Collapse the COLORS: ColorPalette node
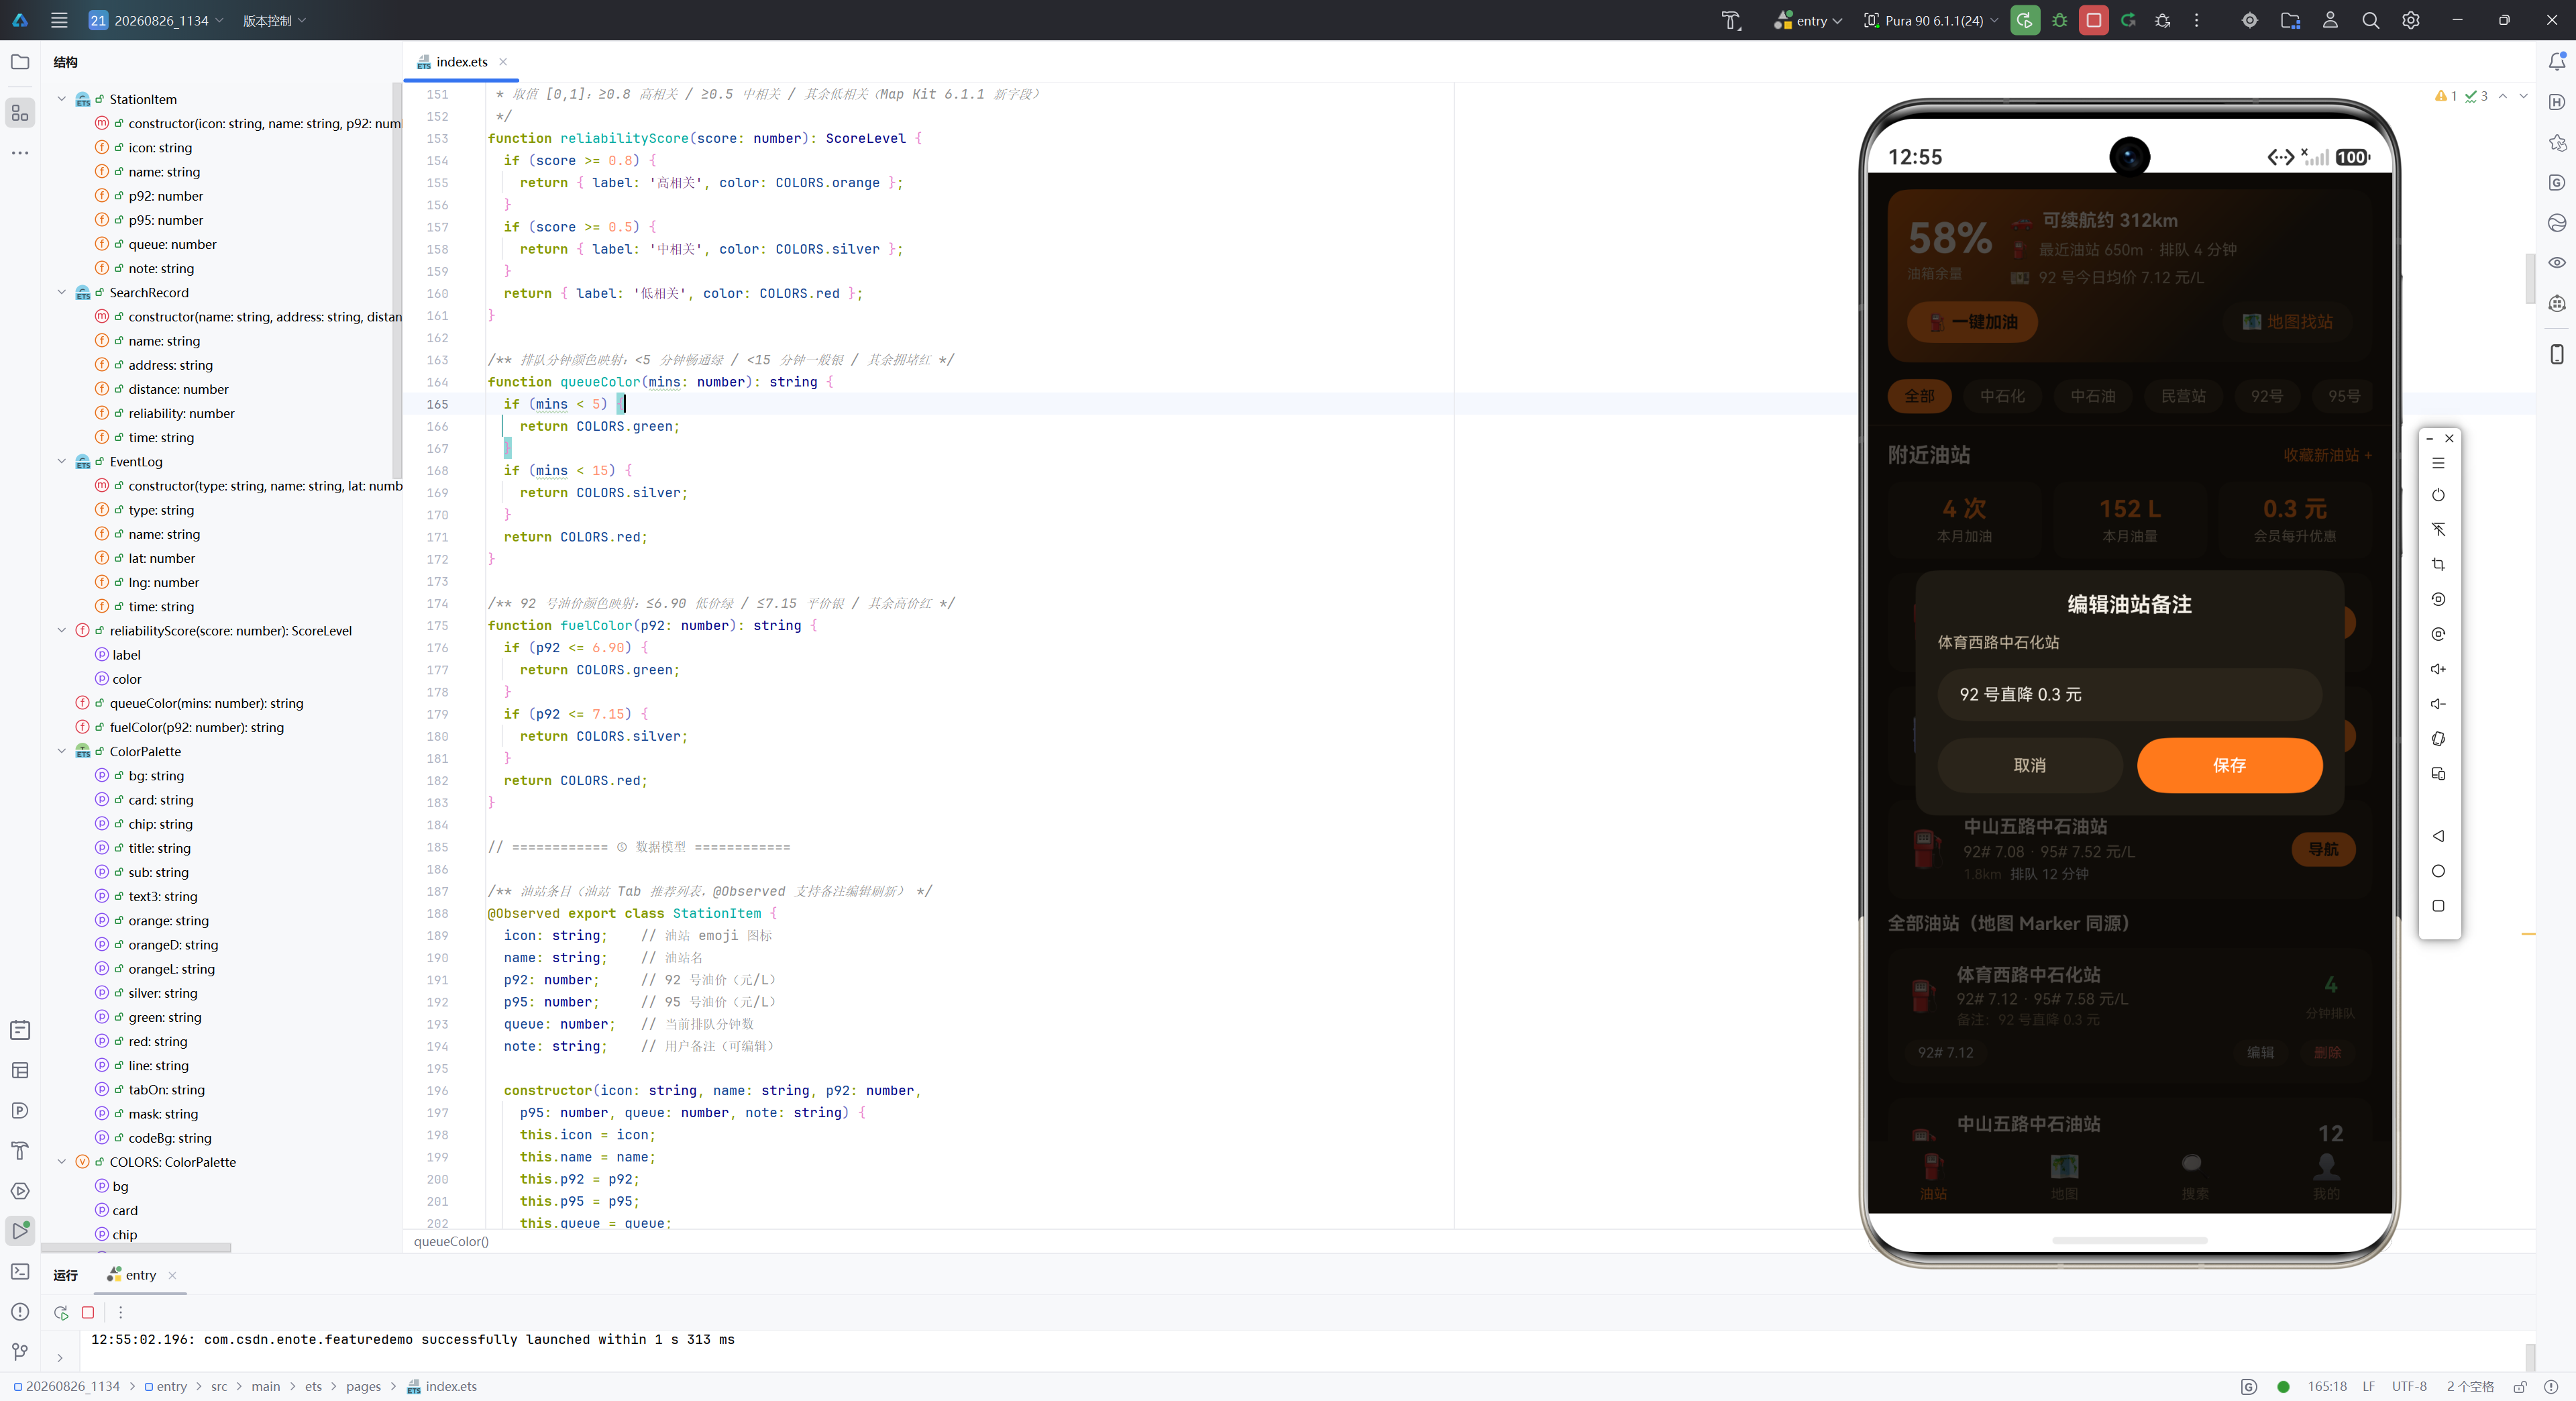Screen dimensions: 2576x1401 pyautogui.click(x=61, y=1162)
